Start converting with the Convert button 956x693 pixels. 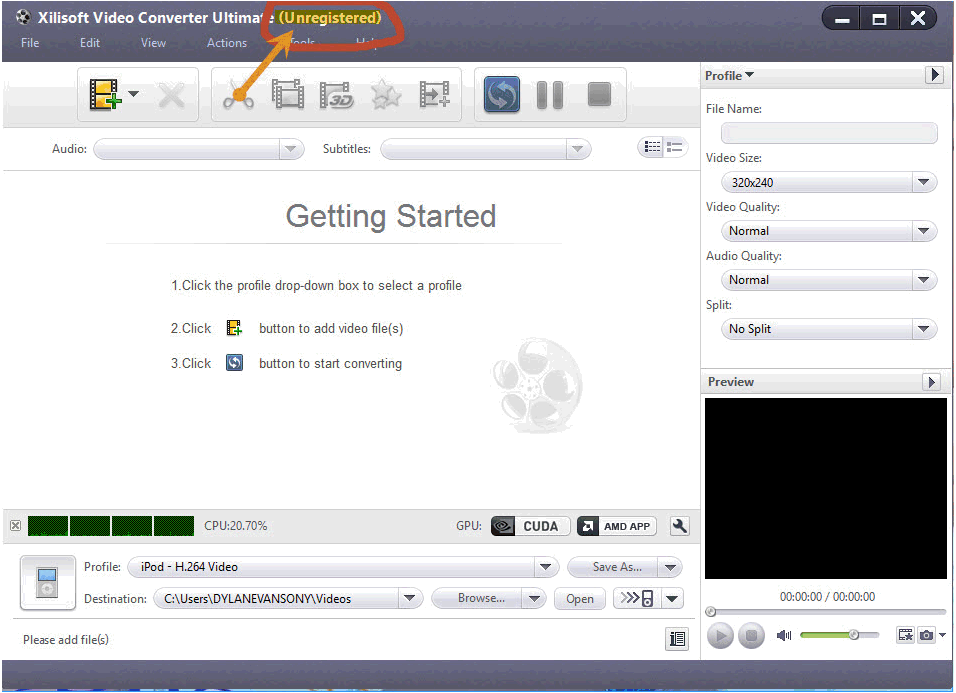(x=502, y=96)
